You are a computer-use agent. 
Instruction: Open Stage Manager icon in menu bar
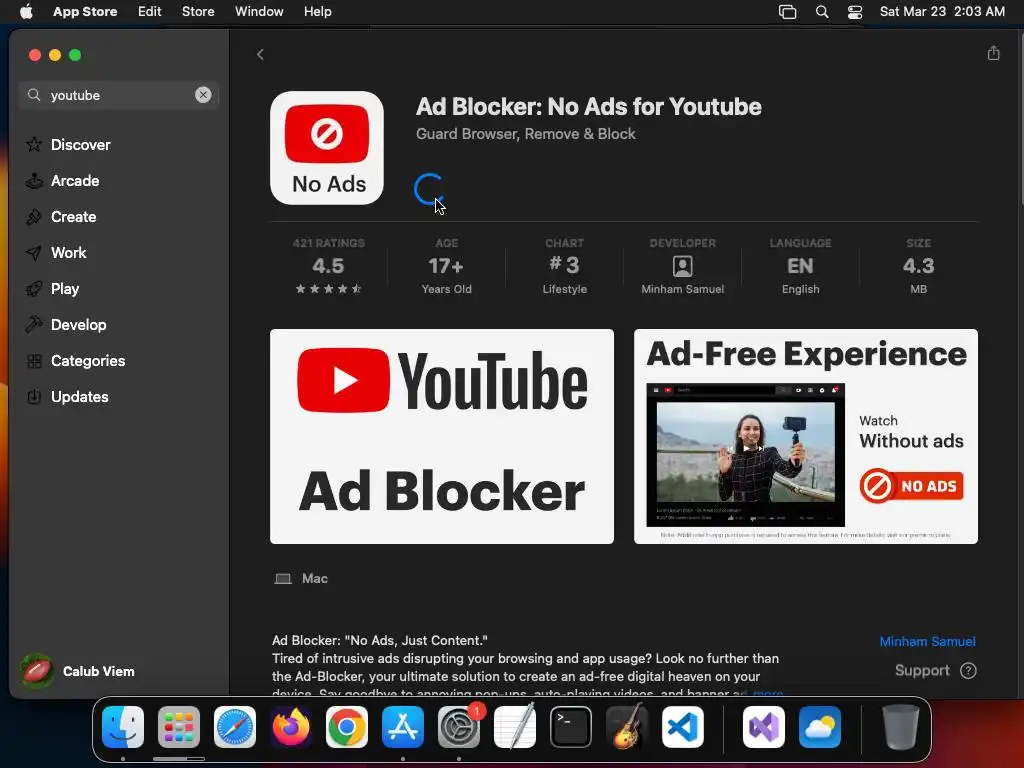tap(788, 12)
